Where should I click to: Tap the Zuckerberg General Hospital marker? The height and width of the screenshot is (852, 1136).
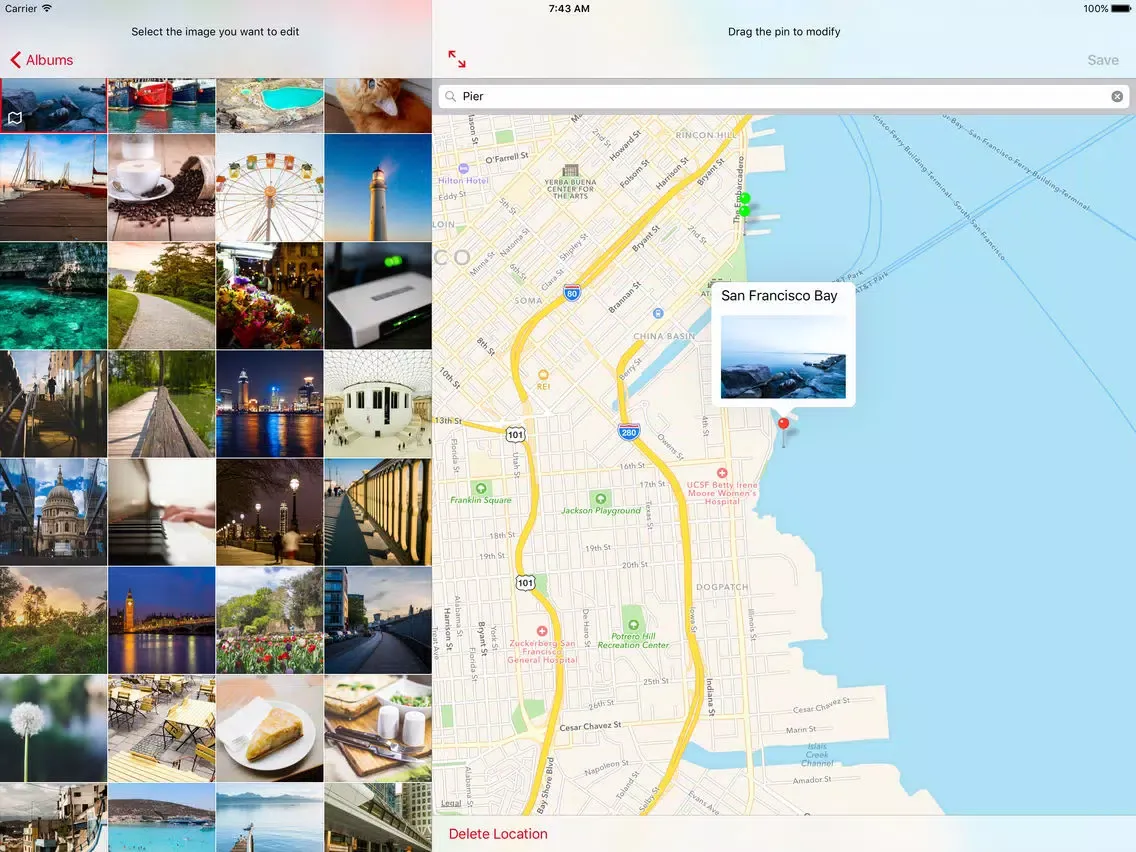click(541, 631)
